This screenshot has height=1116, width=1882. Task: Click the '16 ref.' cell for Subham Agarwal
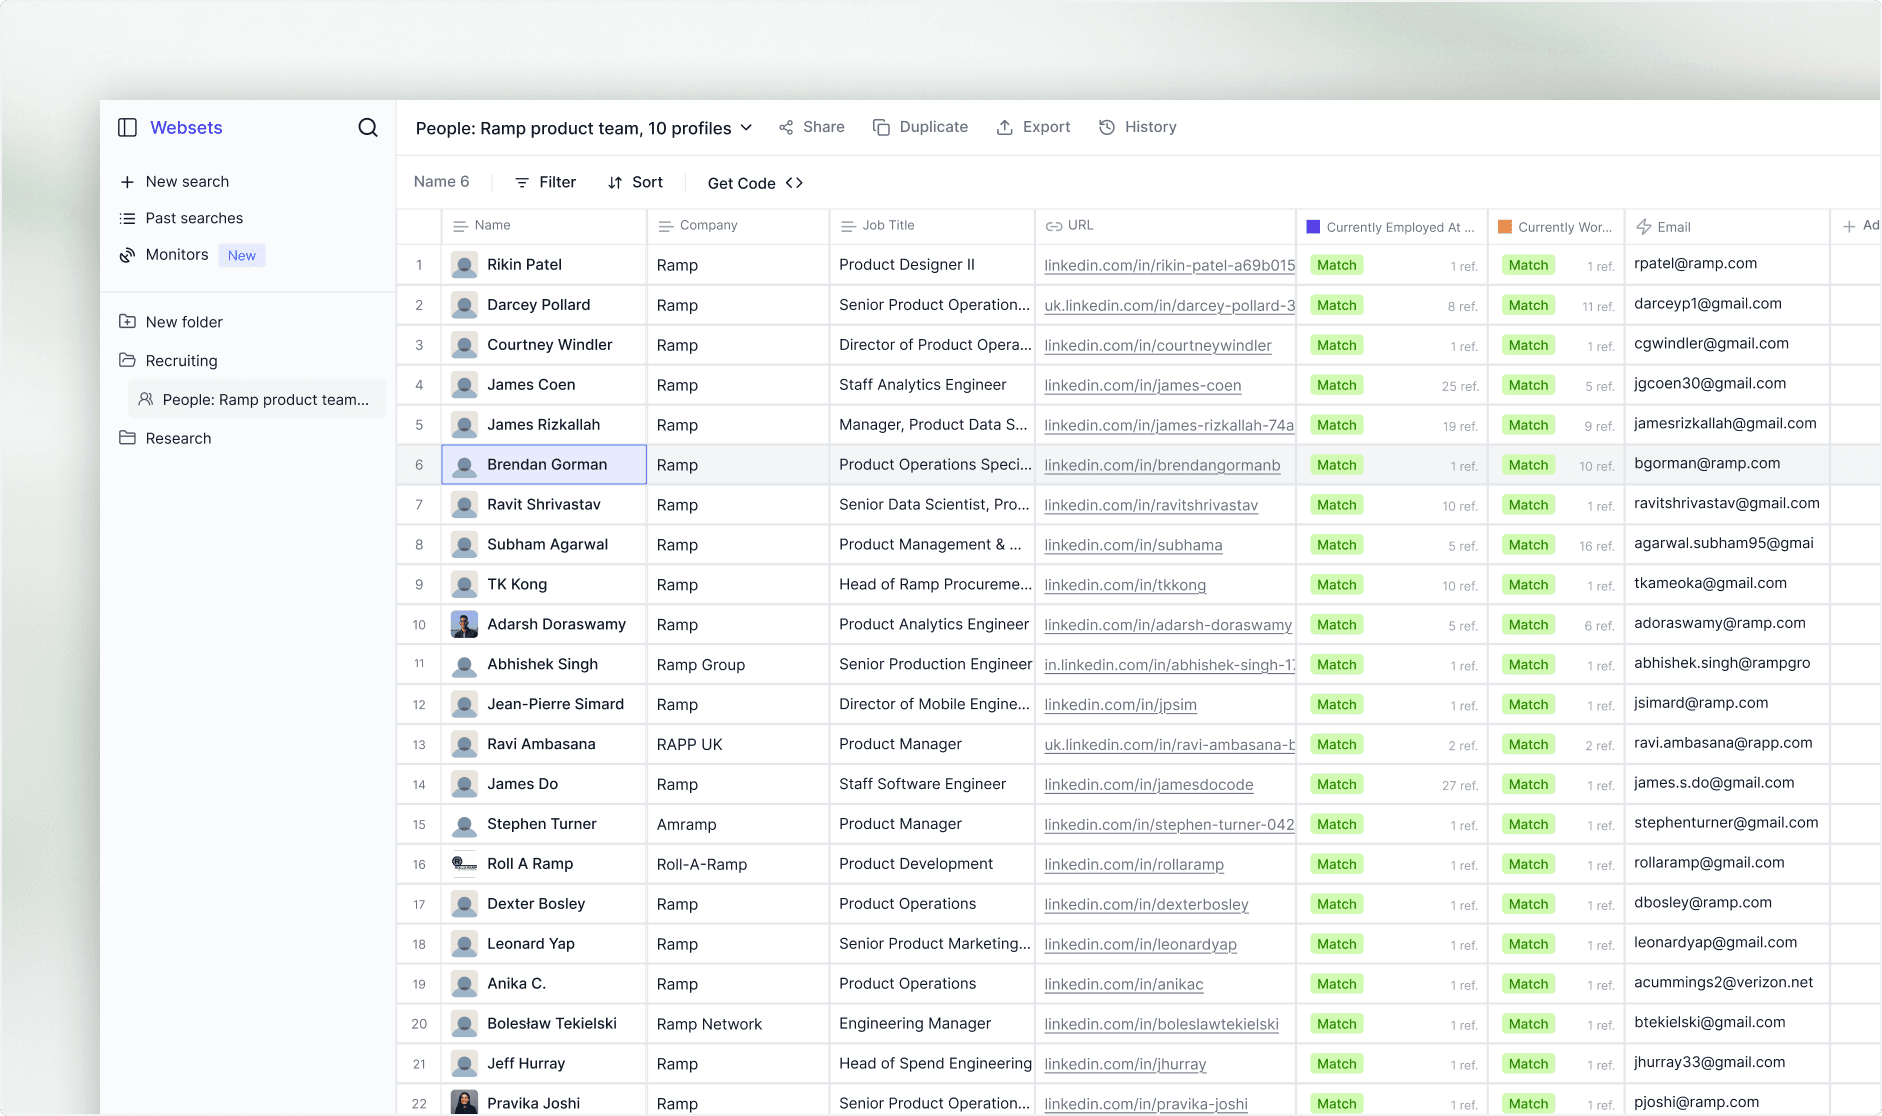click(1597, 546)
